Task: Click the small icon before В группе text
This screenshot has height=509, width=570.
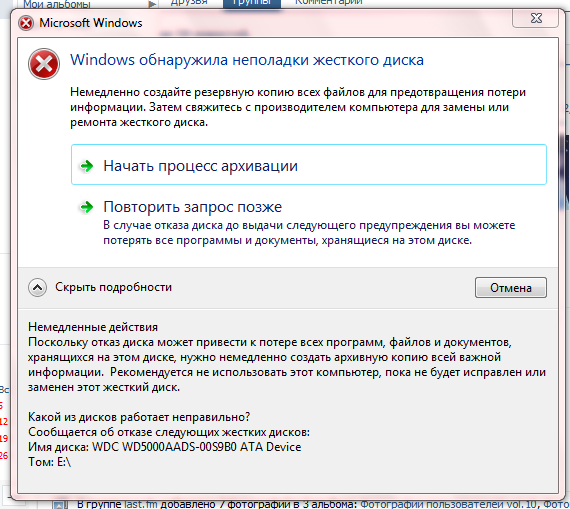Action: click(x=60, y=505)
